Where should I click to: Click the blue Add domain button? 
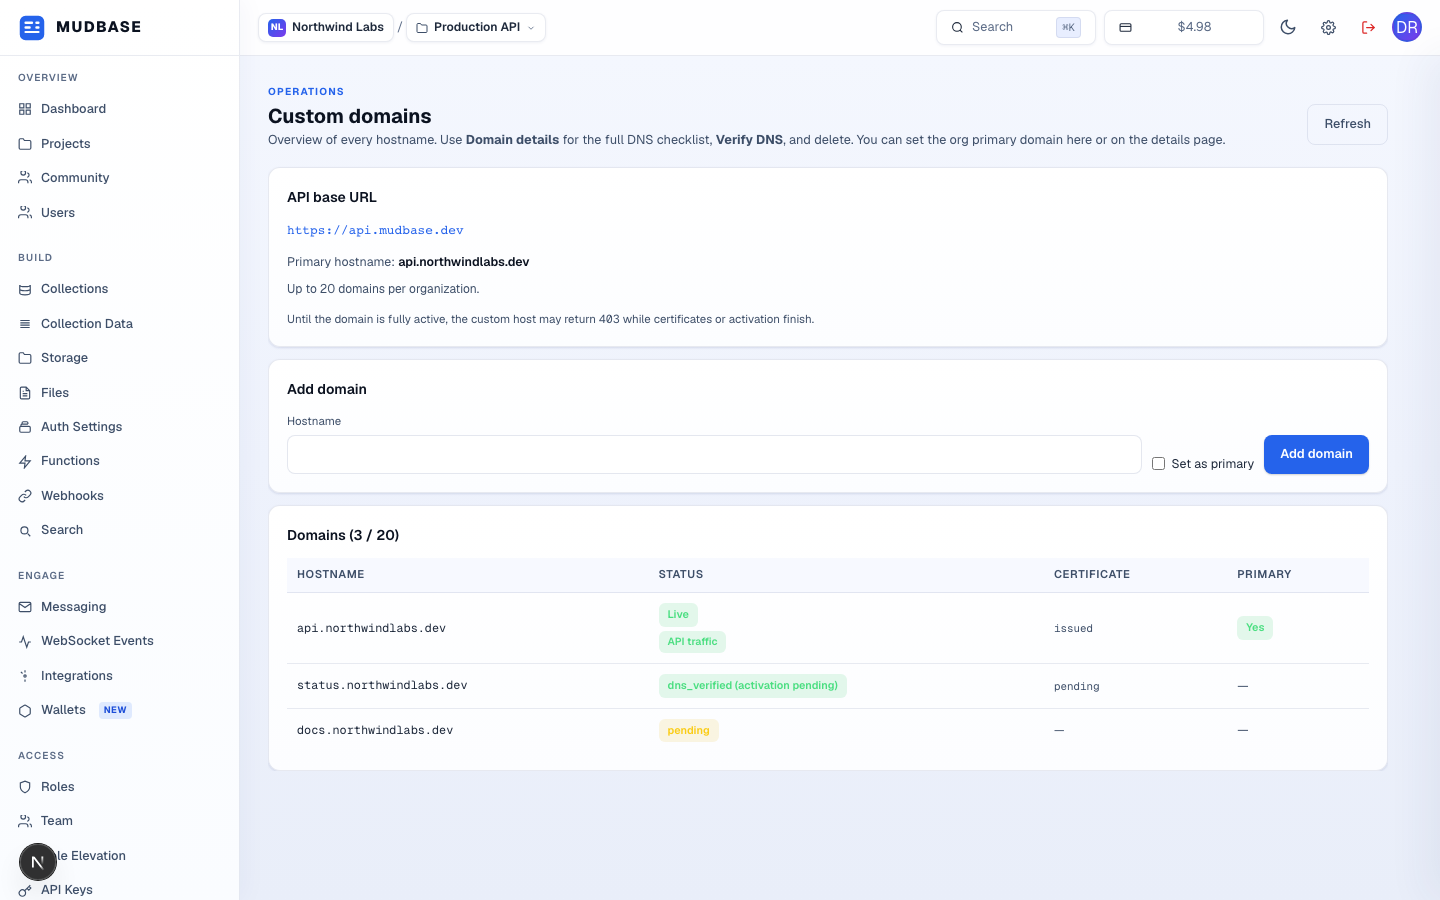pyautogui.click(x=1316, y=454)
